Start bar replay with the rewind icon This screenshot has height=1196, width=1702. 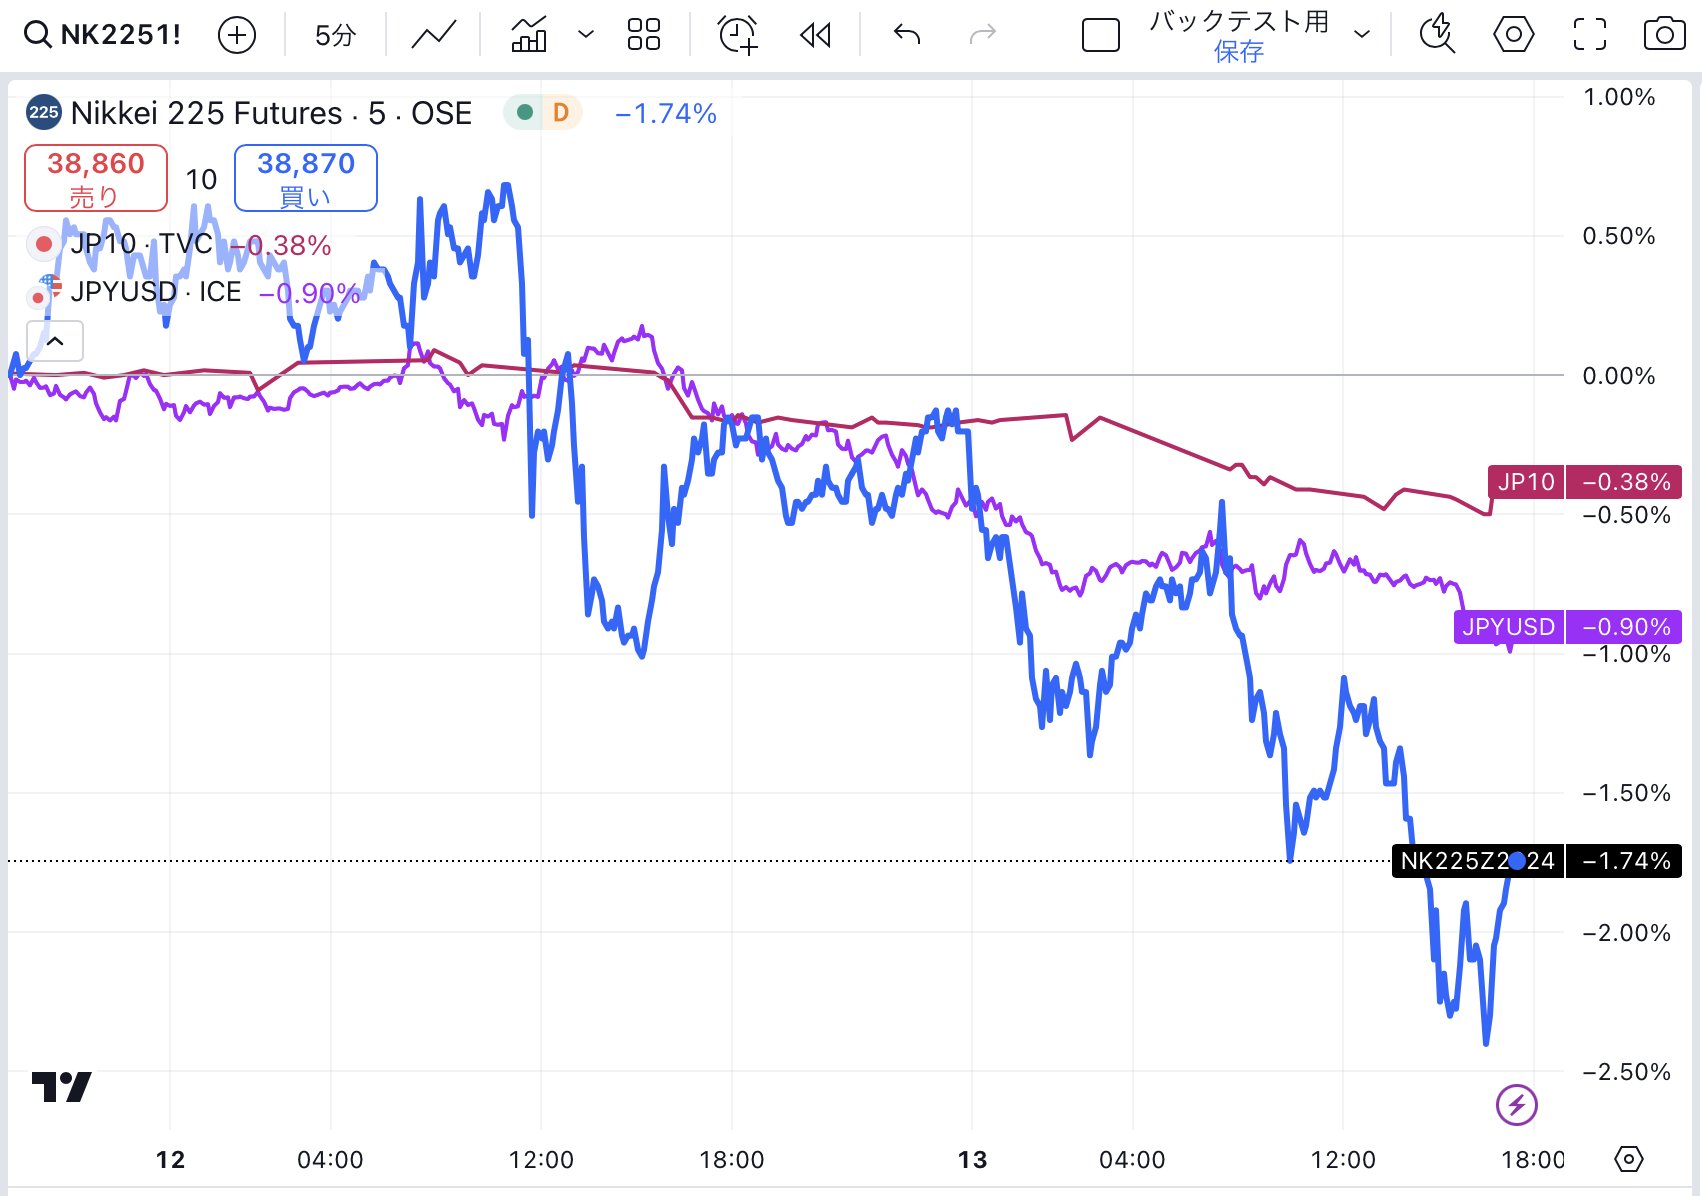(816, 36)
